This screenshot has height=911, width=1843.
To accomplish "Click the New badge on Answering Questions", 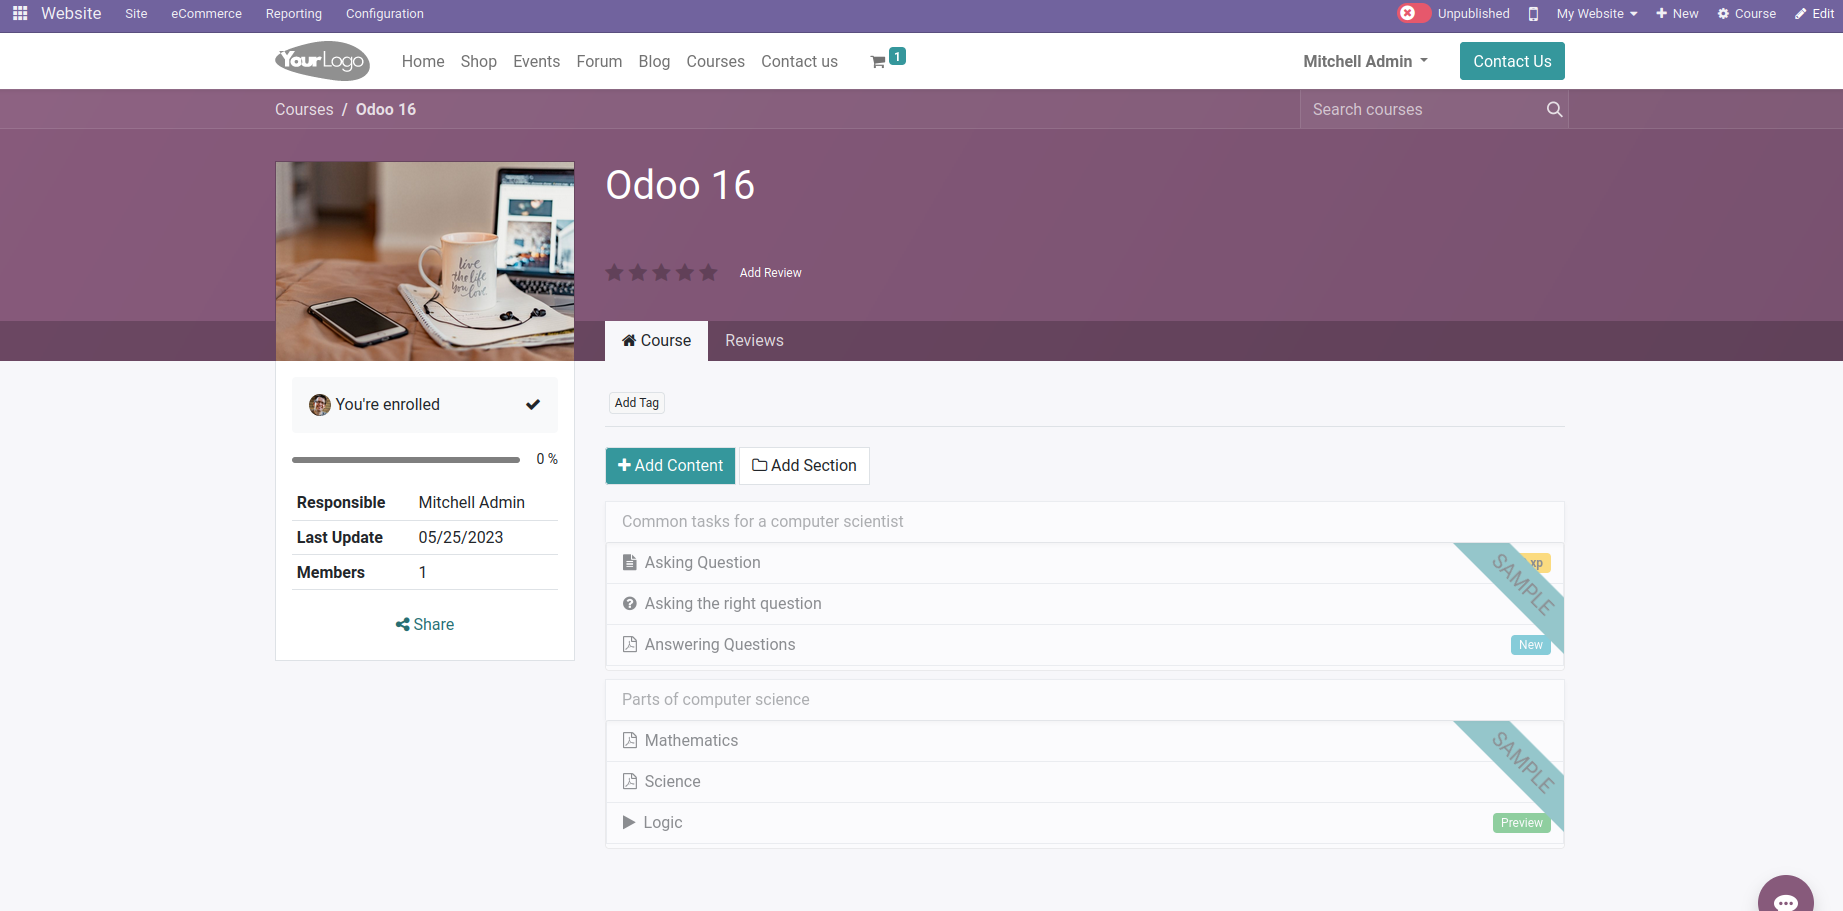I will 1530,645.
